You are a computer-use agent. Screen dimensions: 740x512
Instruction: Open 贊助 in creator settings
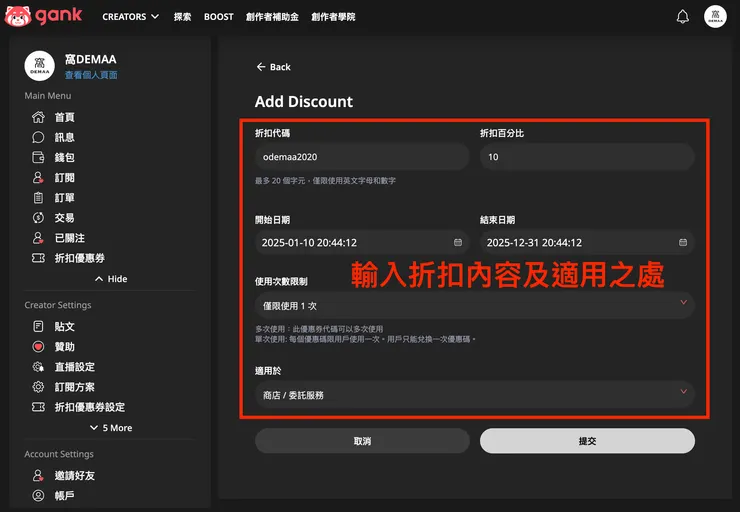coord(65,347)
